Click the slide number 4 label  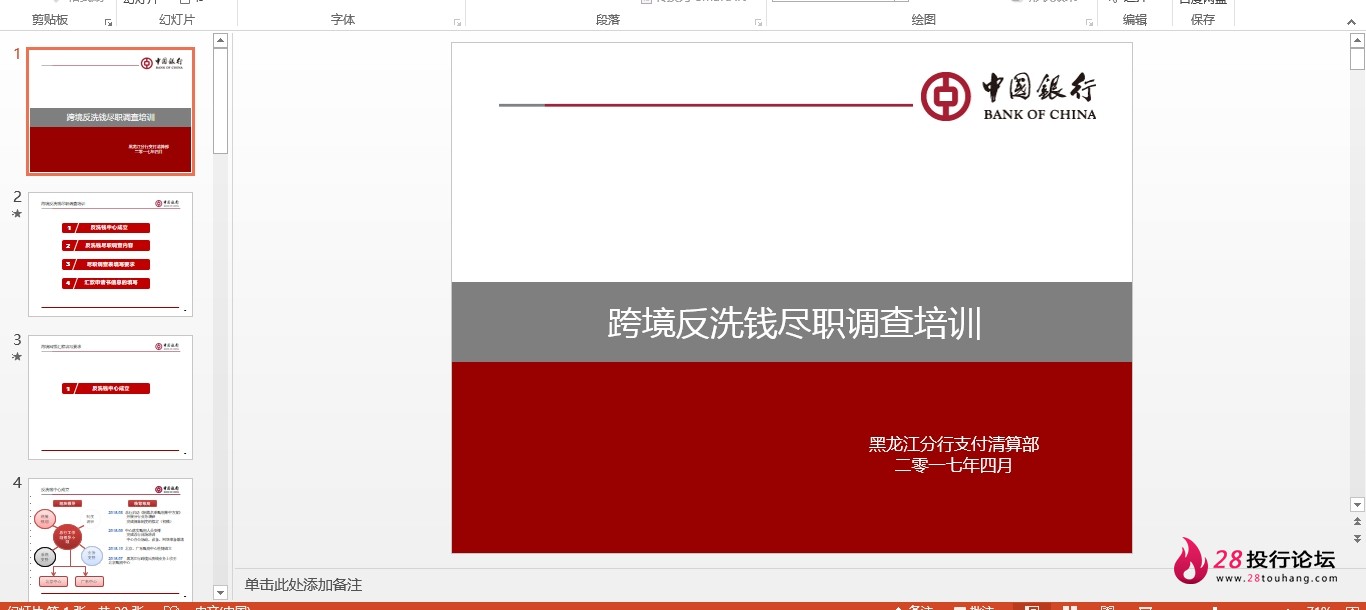[x=17, y=483]
